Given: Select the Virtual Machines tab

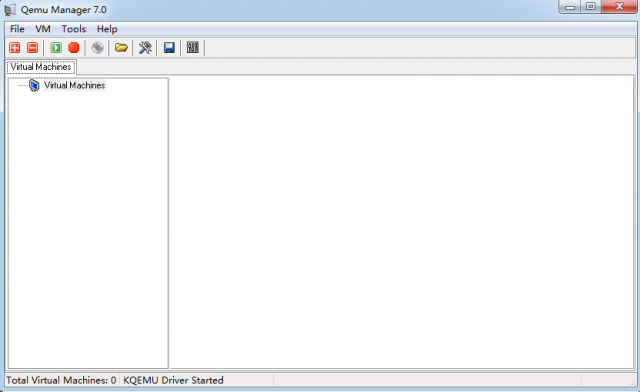Looking at the screenshot, I should coord(41,67).
